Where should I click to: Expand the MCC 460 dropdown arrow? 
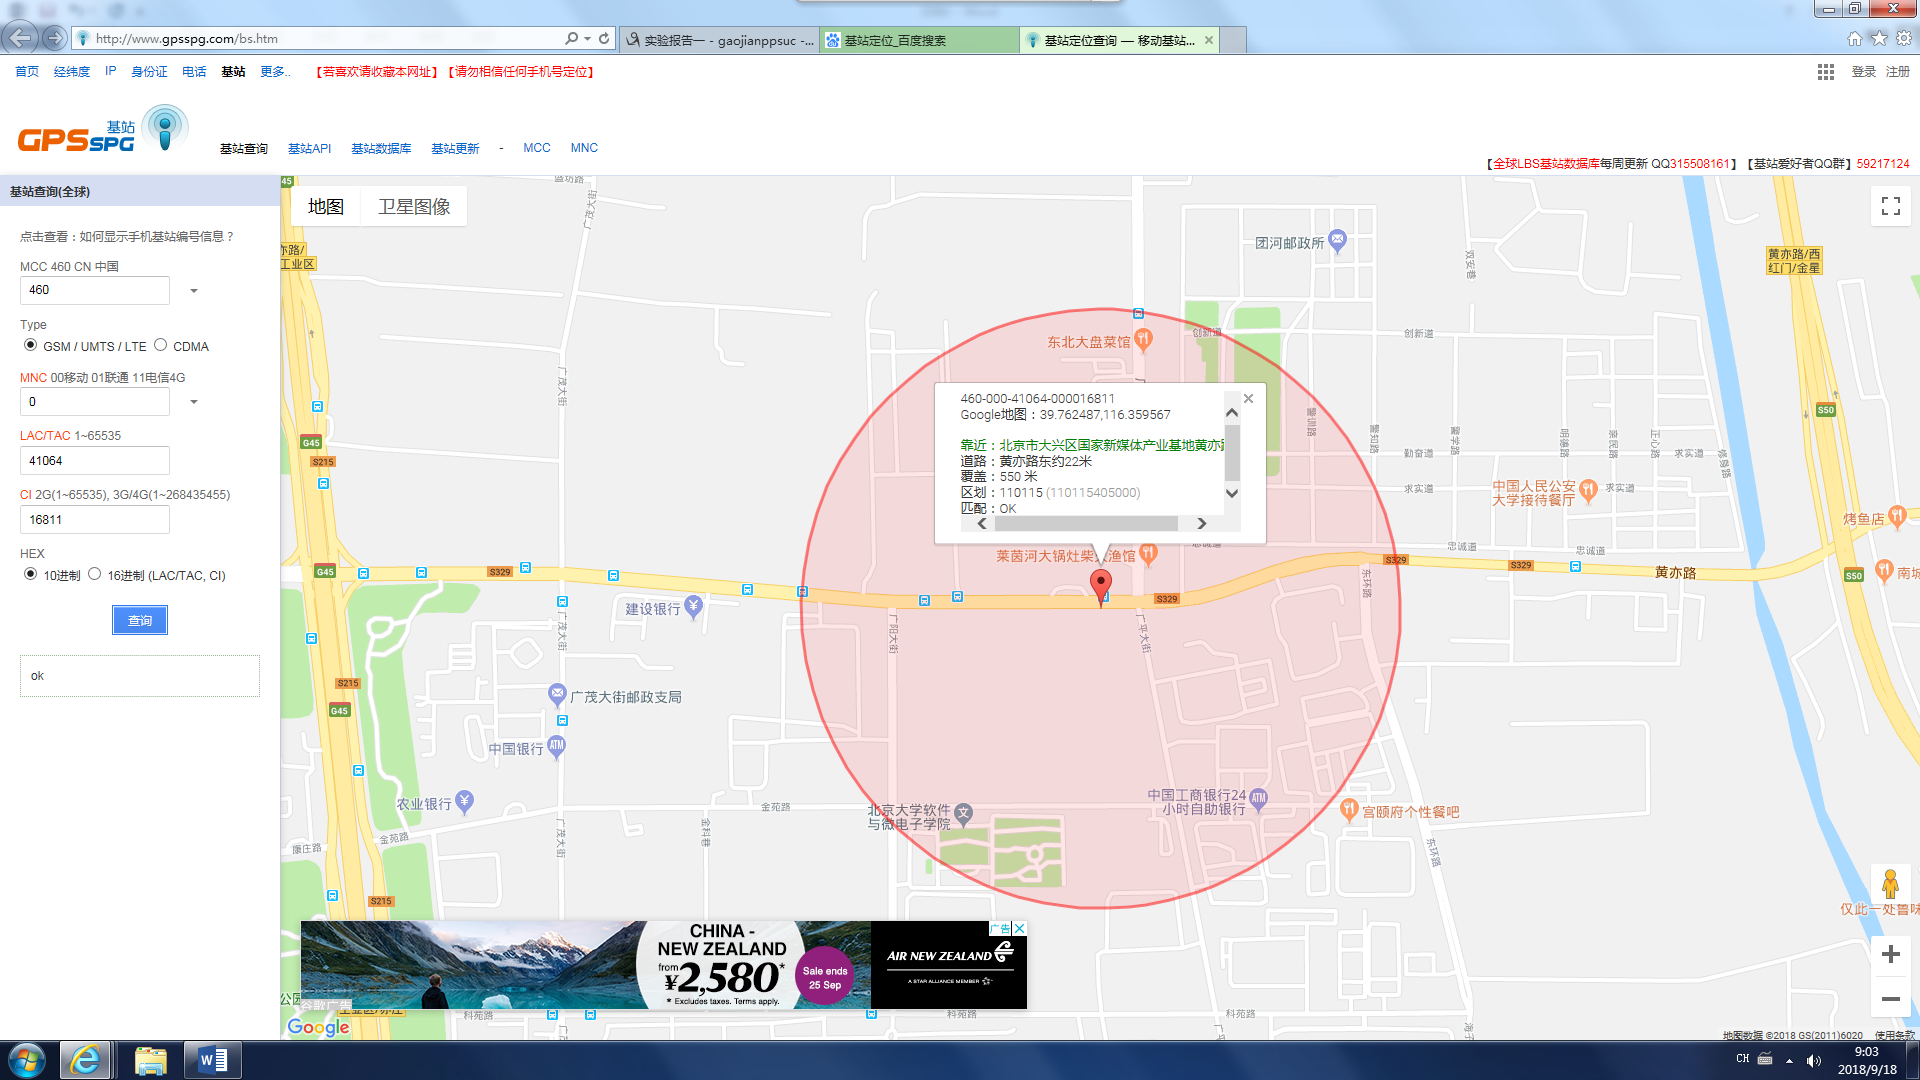pyautogui.click(x=194, y=291)
